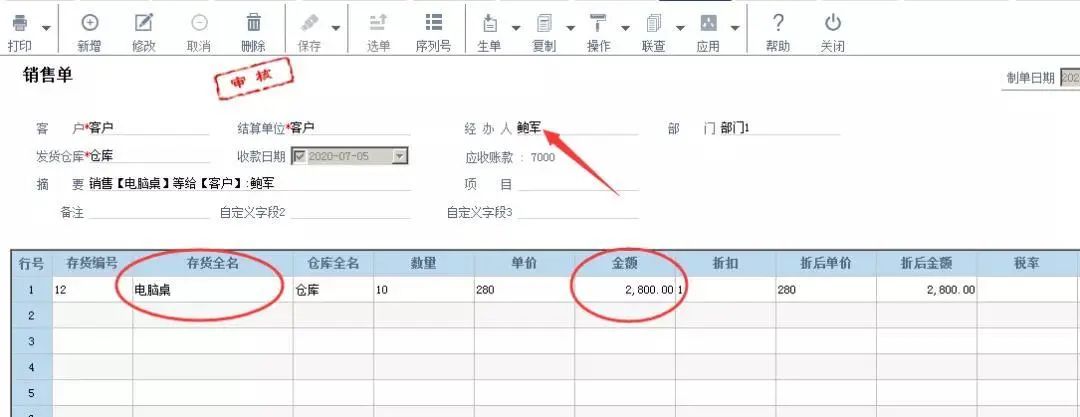Screen dimensions: 1080x417
Task: Expand the 操作 dropdown arrow
Action: [x=625, y=28]
